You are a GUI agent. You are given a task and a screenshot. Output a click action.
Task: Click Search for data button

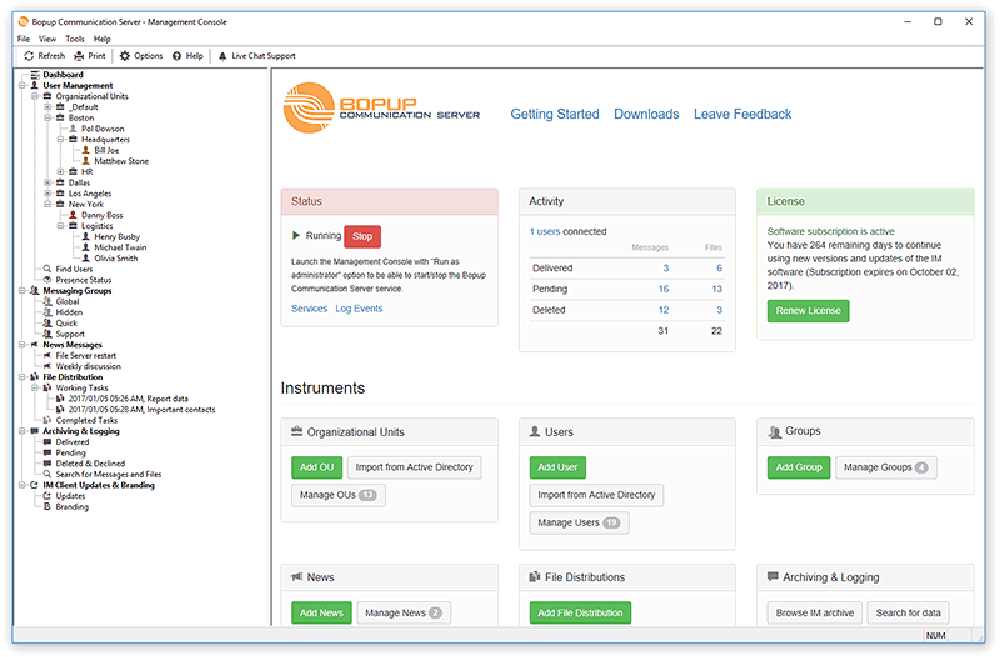tap(908, 612)
